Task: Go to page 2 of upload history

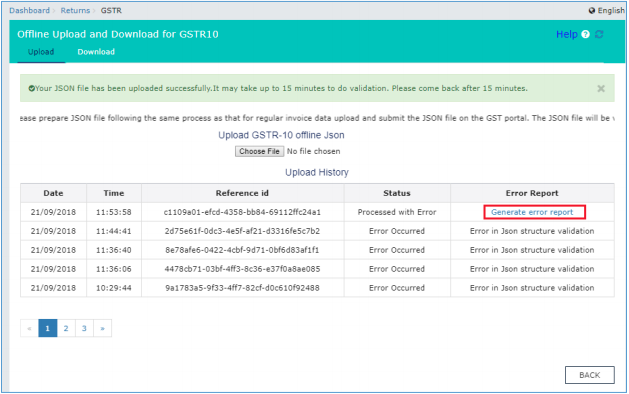Action: coord(66,328)
